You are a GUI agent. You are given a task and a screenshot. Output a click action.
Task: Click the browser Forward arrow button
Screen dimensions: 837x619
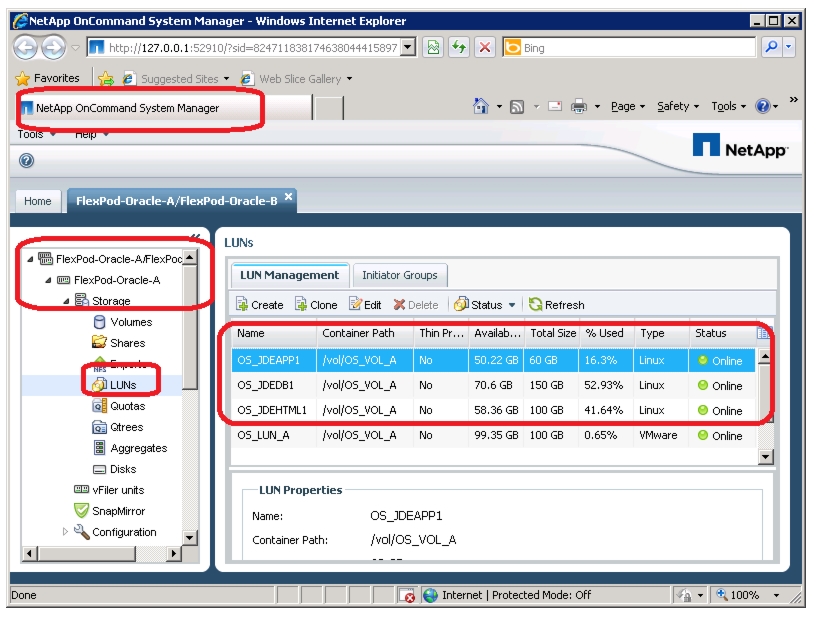(x=53, y=48)
